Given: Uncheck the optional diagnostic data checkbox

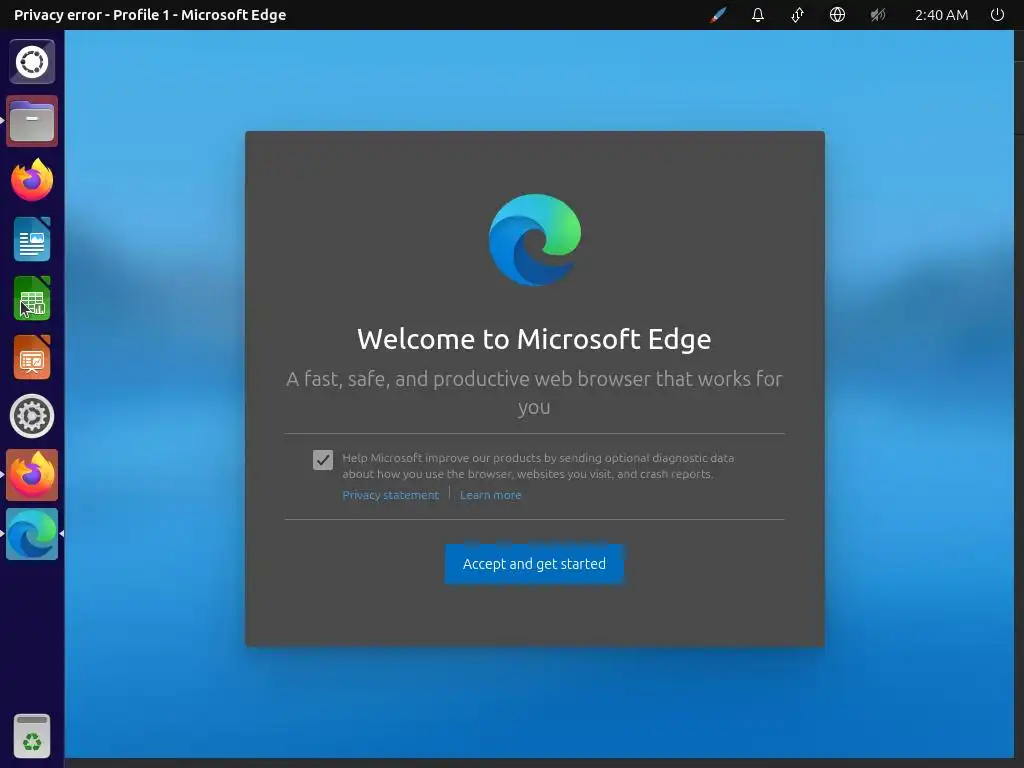Looking at the screenshot, I should [323, 460].
